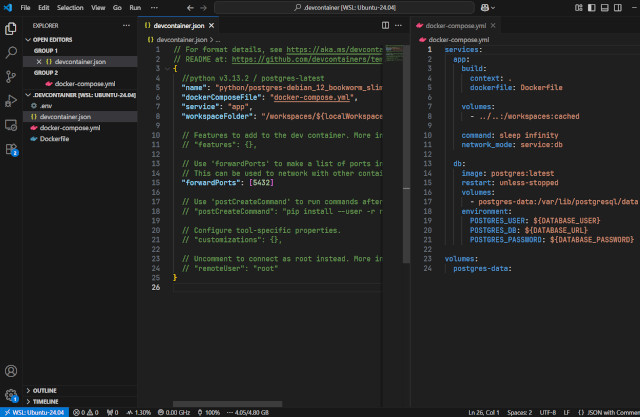This screenshot has width=640, height=417.
Task: Open the Manage gear settings icon
Action: (11, 394)
